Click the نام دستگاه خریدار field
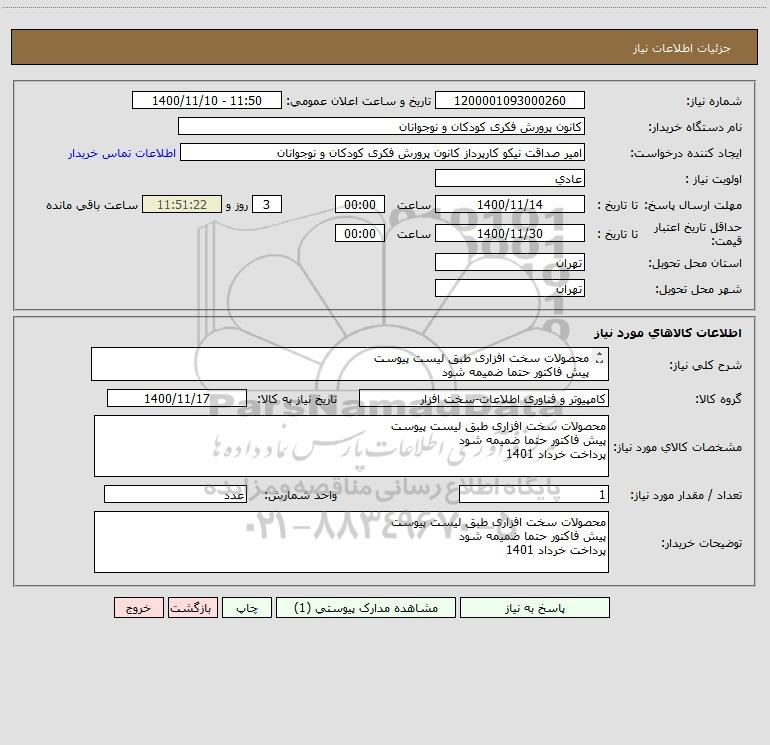770x745 pixels. pyautogui.click(x=381, y=126)
